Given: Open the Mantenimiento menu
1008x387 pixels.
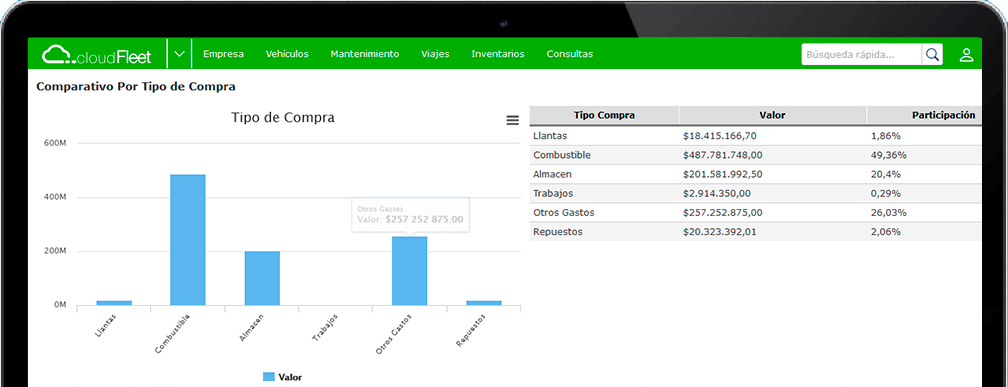Looking at the screenshot, I should [365, 54].
